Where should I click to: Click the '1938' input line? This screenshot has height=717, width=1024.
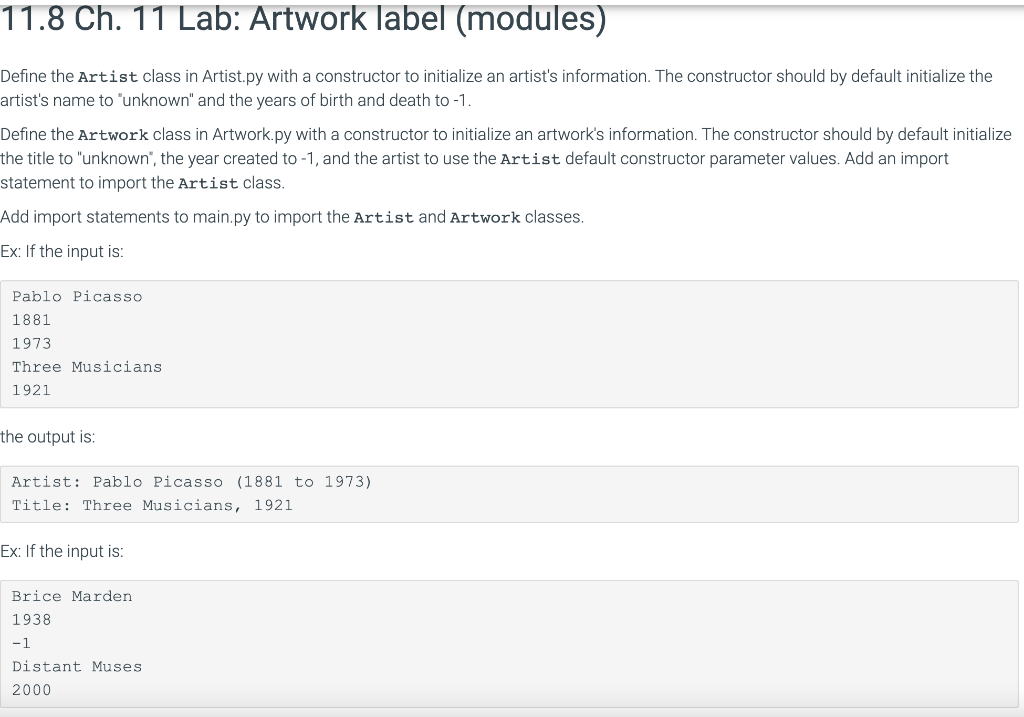pyautogui.click(x=31, y=620)
